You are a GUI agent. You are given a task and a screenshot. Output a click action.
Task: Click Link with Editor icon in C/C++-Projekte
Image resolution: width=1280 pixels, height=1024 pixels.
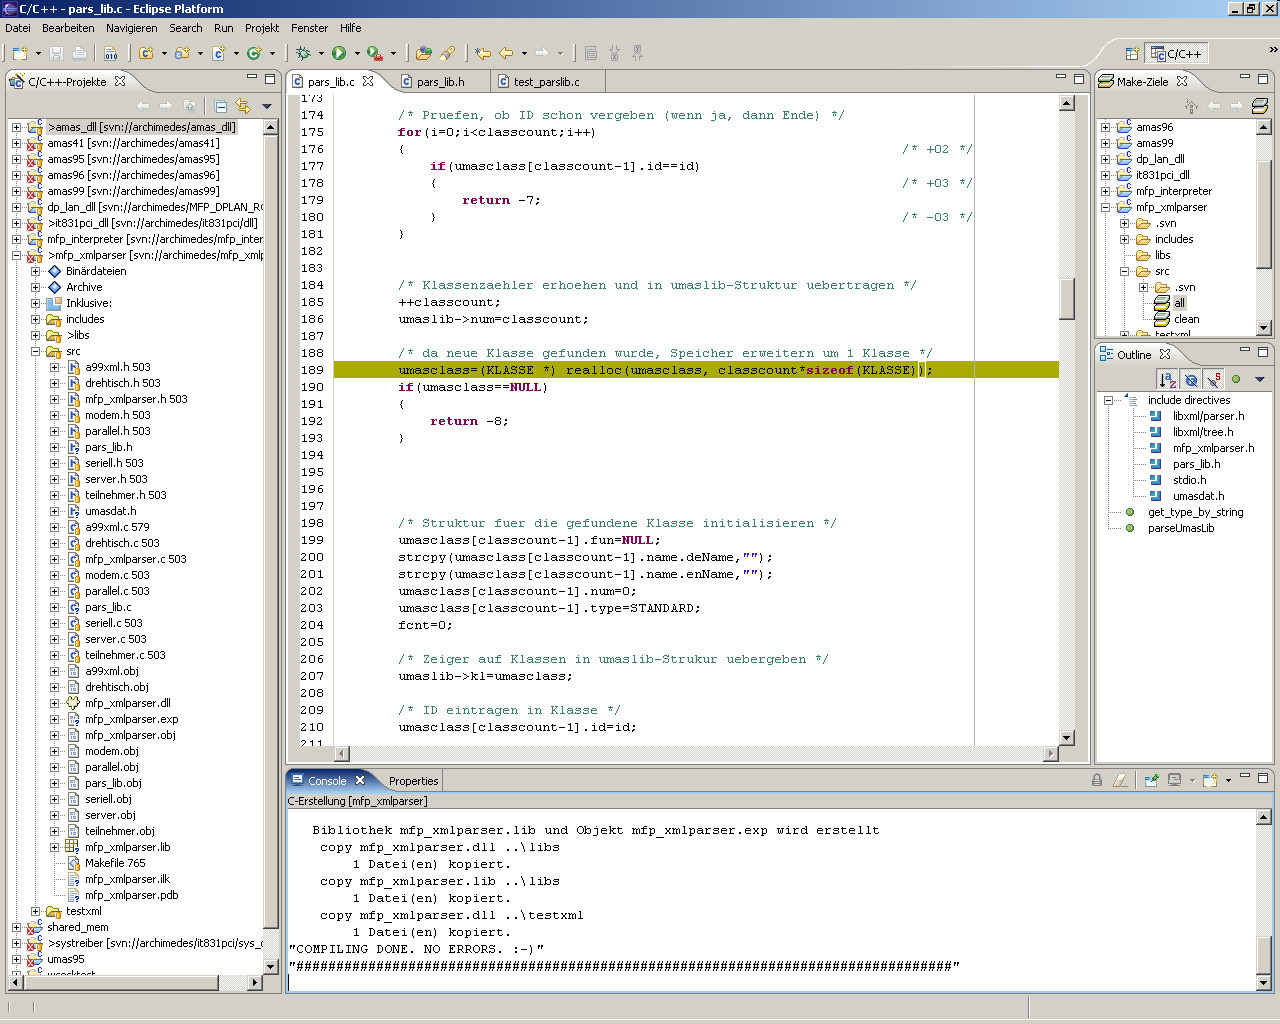click(243, 106)
